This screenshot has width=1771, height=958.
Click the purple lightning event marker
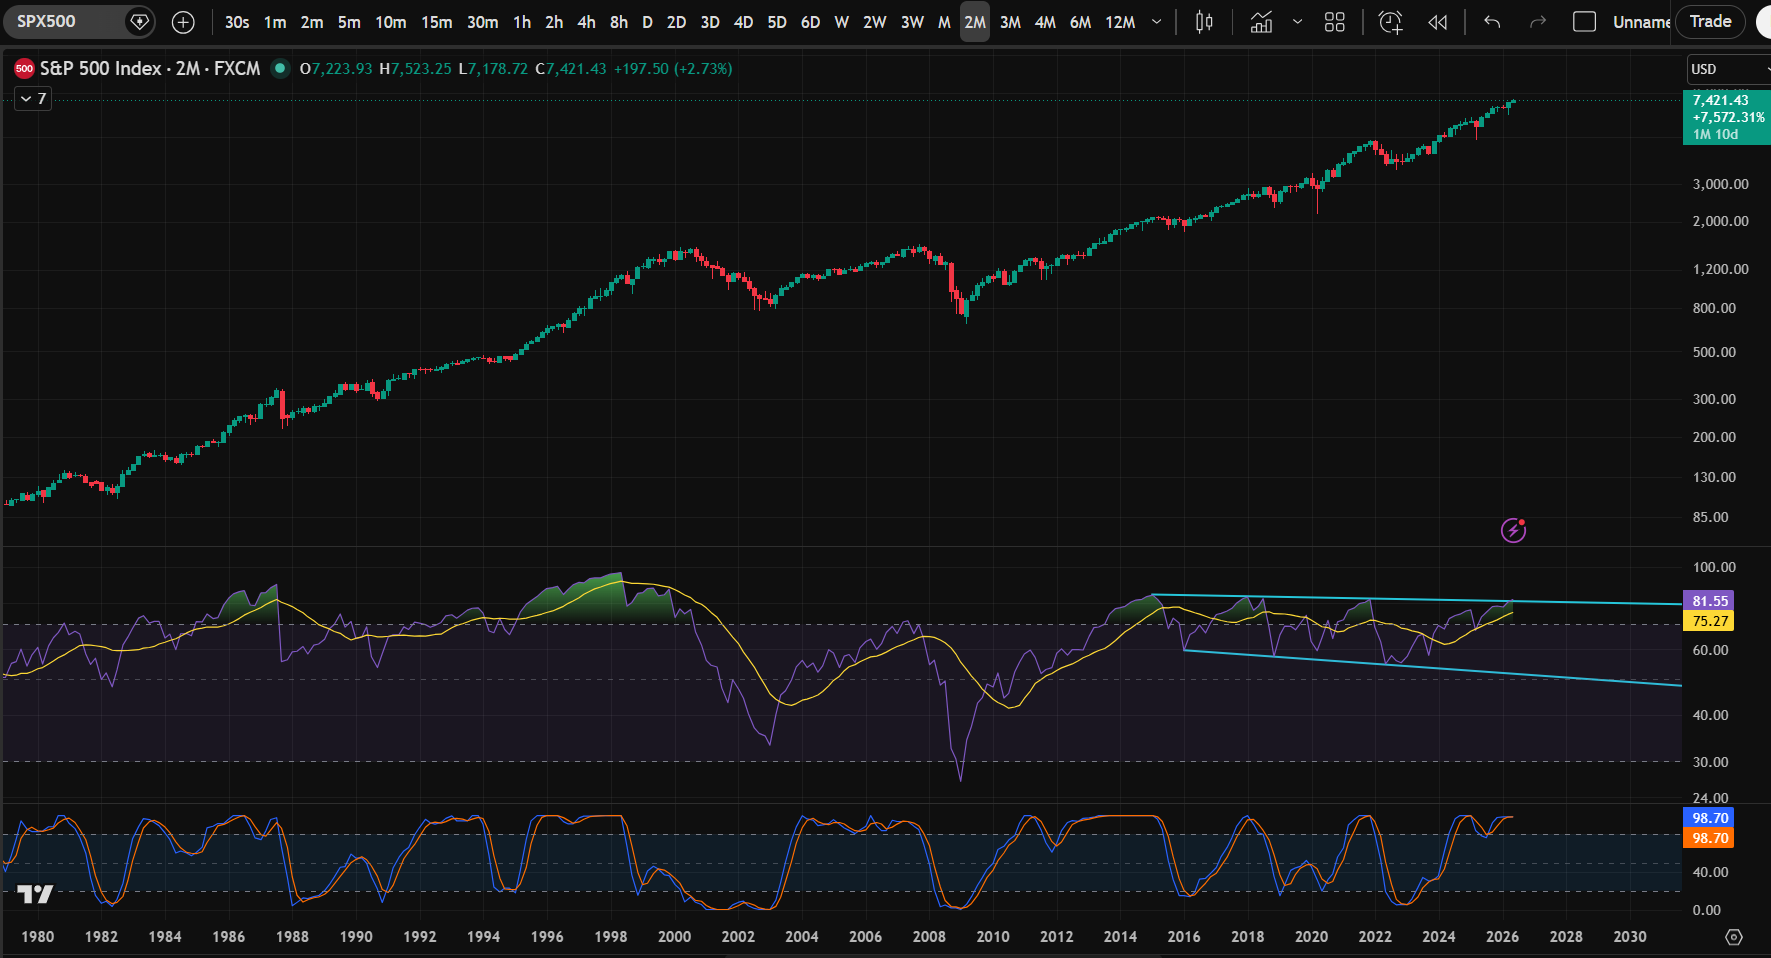point(1514,530)
